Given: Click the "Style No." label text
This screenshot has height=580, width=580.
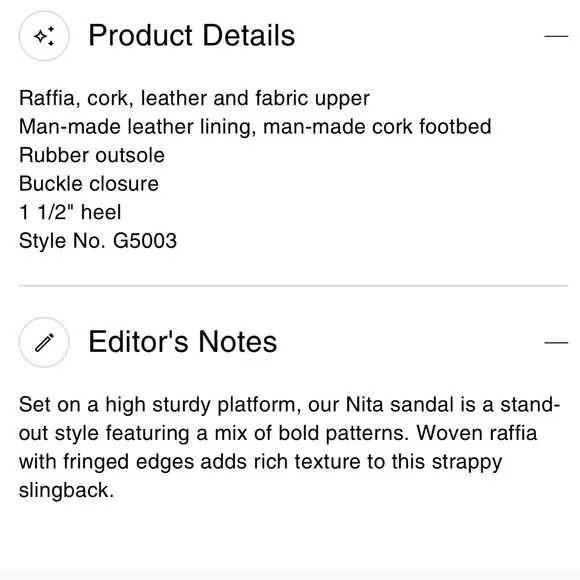Looking at the screenshot, I should pos(62,241).
